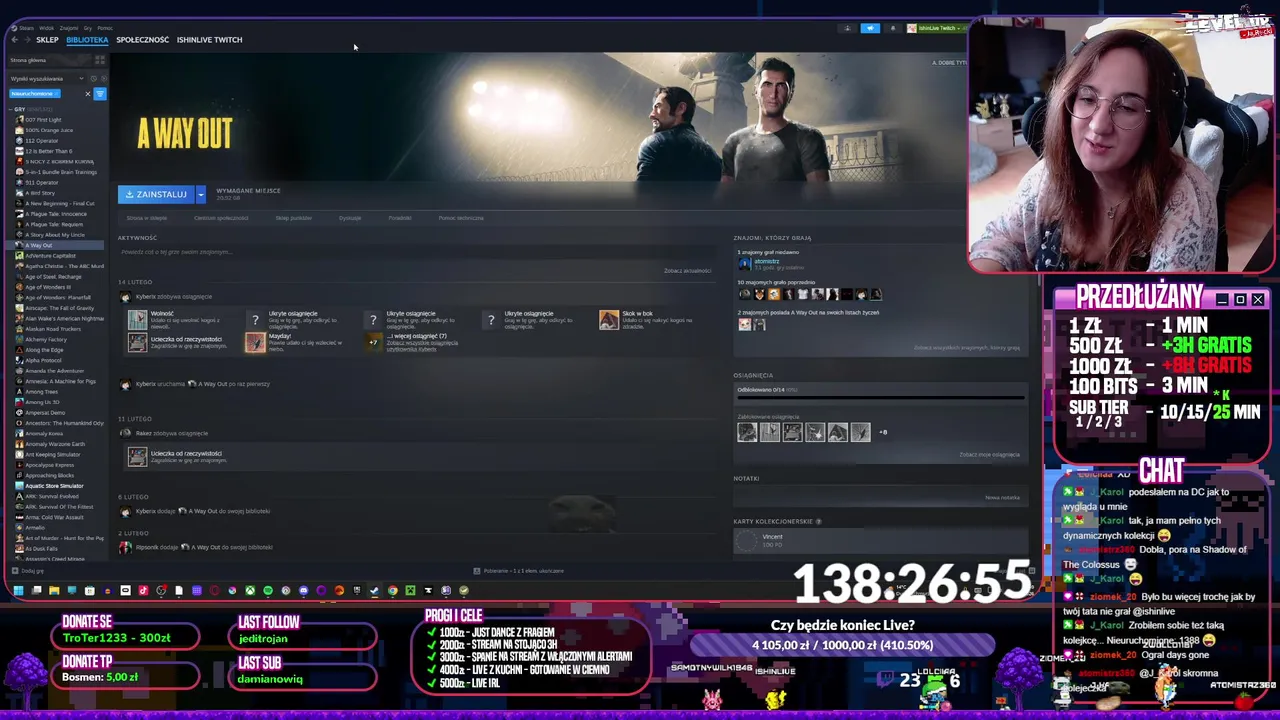The height and width of the screenshot is (720, 1280).
Task: Open the Wolność achievement icon
Action: [137, 320]
